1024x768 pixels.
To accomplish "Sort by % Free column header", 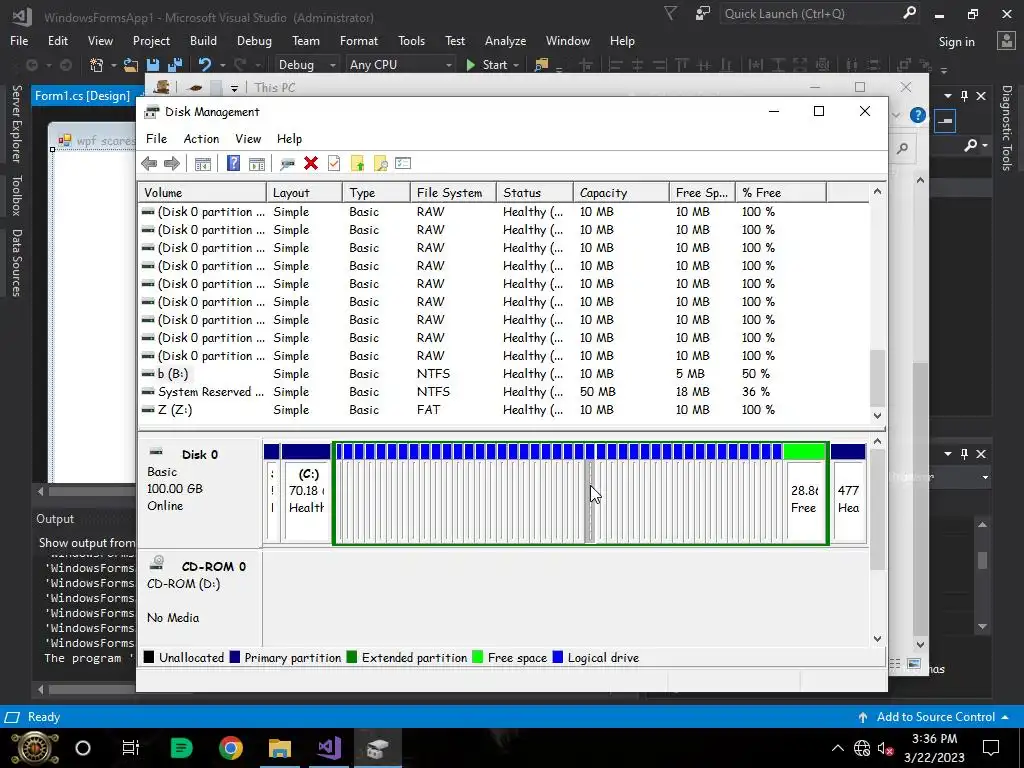I will pos(781,193).
